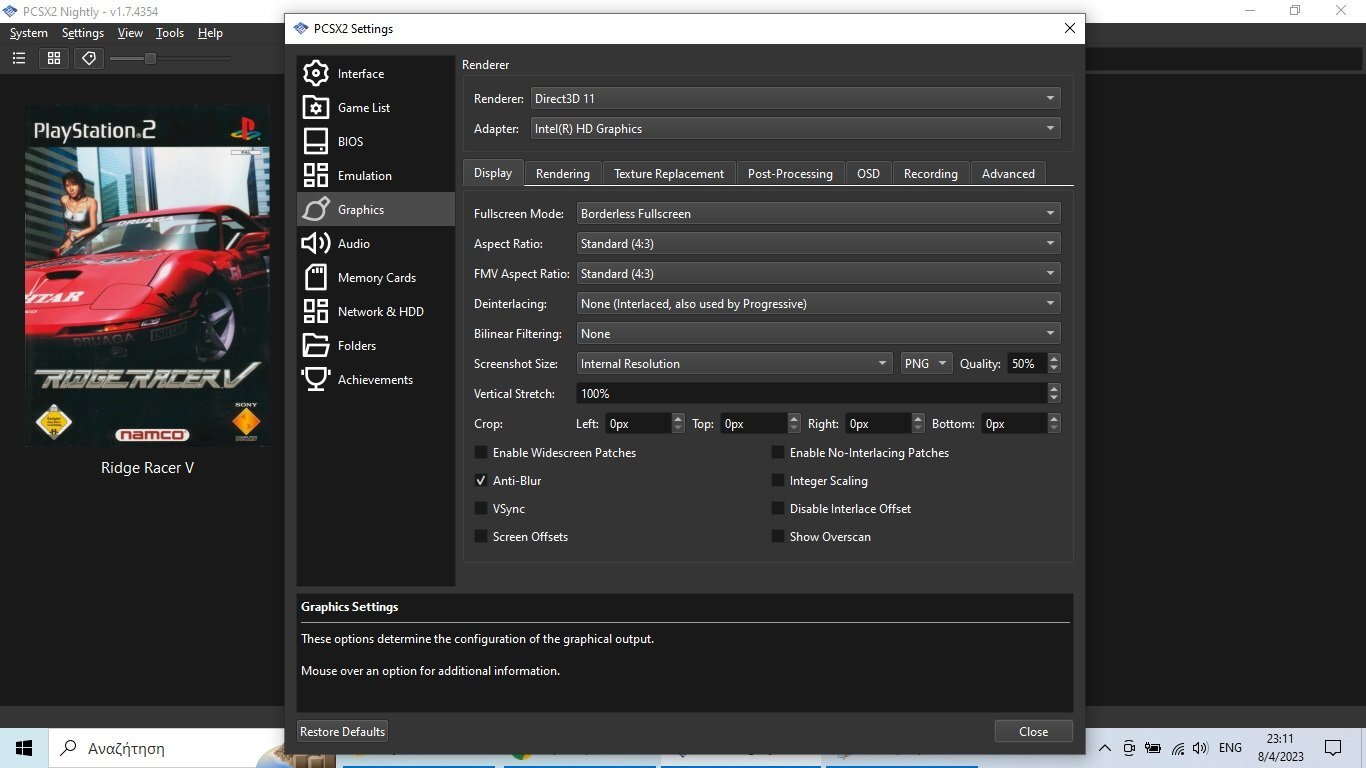Click the Windows Start button
The height and width of the screenshot is (768, 1366).
pyautogui.click(x=24, y=748)
